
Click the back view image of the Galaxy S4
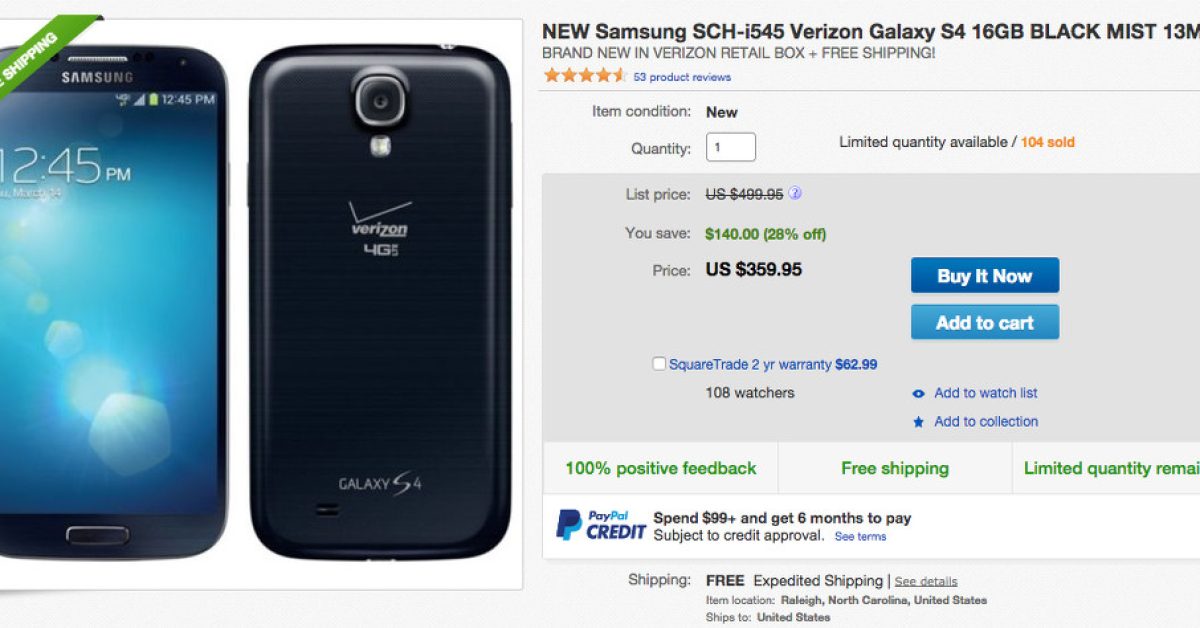click(379, 300)
